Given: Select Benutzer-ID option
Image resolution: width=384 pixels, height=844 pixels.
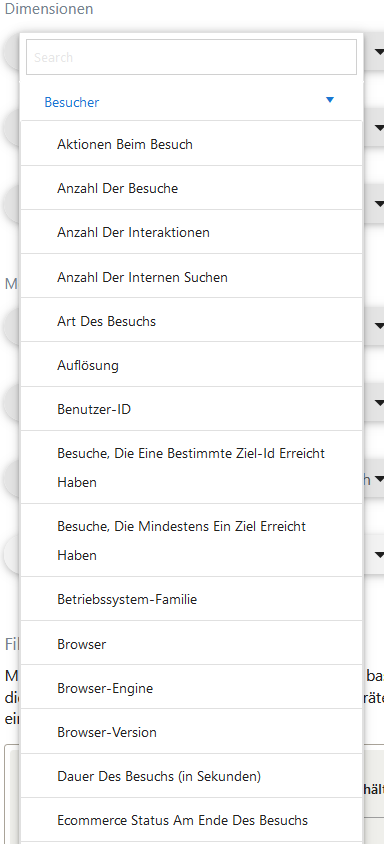Looking at the screenshot, I should pos(191,409).
